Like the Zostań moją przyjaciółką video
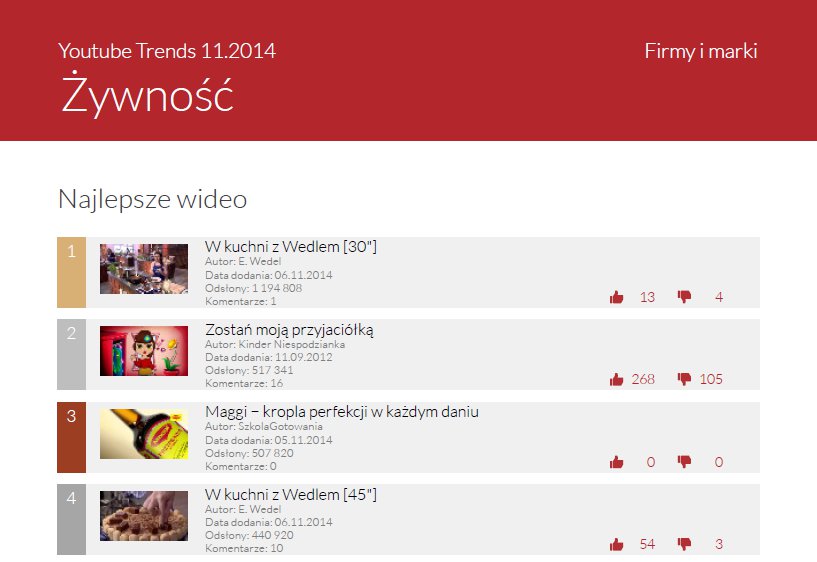Screen dimensions: 817x562 pyautogui.click(x=616, y=379)
